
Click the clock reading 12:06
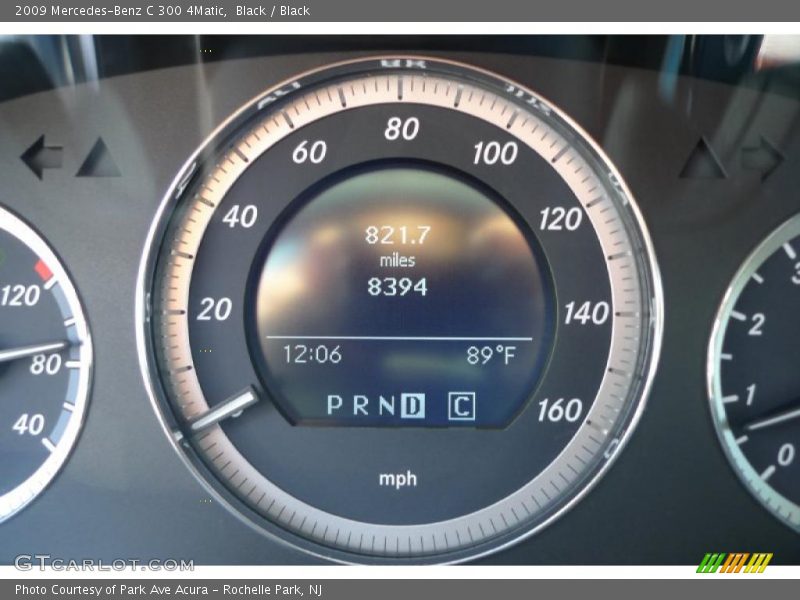pyautogui.click(x=312, y=354)
